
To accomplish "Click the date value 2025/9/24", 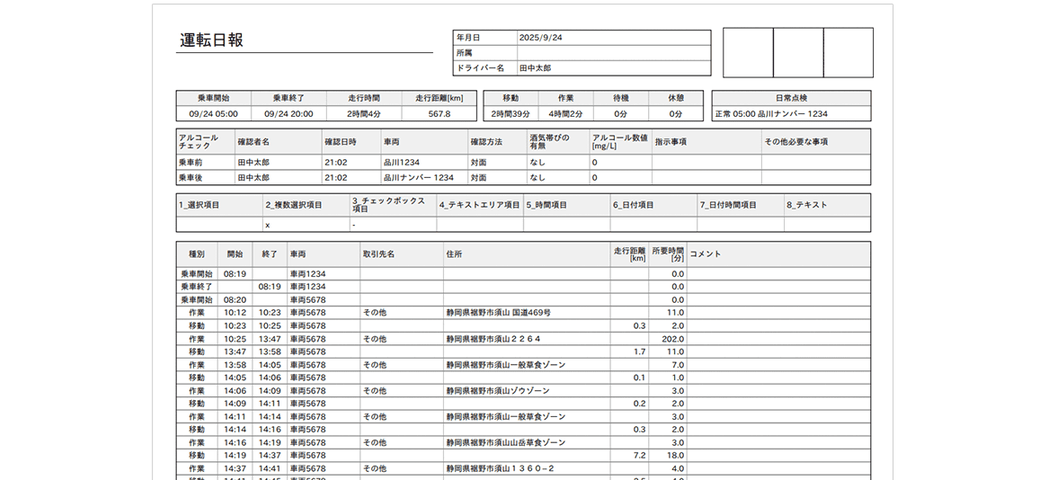I will click(x=541, y=38).
